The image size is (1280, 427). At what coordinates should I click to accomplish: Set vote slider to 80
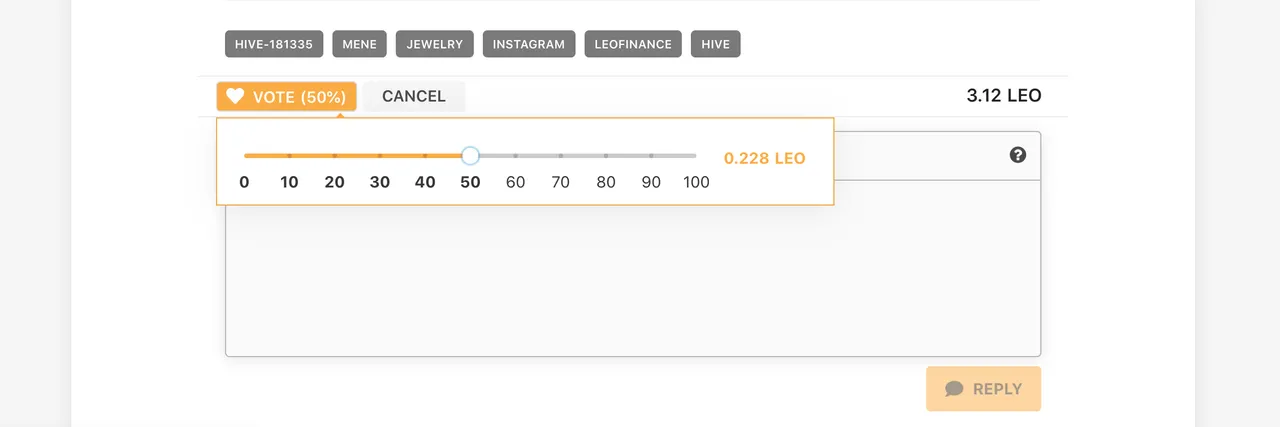point(606,156)
